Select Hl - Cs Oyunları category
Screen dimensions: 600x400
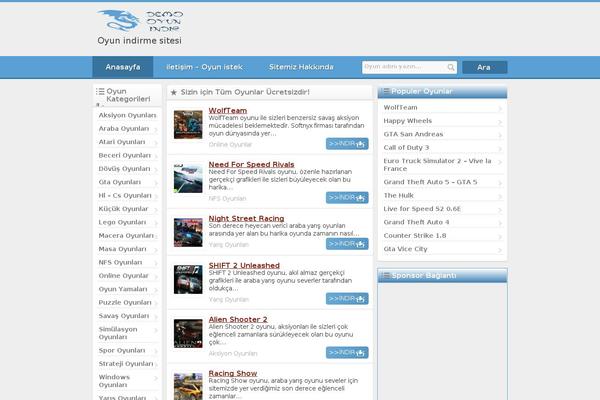(127, 196)
